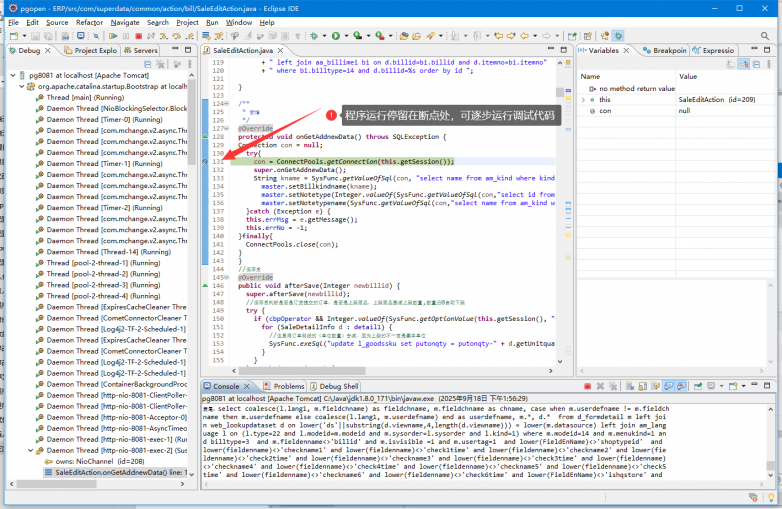Toggle the breakpoint marker at line 131
The width and height of the screenshot is (782, 509).
pos(206,161)
